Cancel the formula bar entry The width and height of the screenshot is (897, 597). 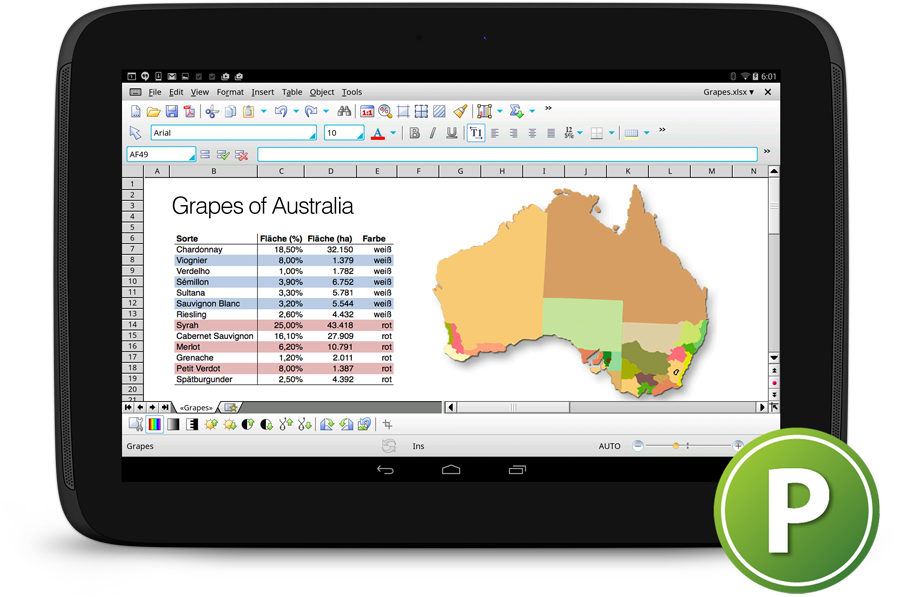click(241, 154)
